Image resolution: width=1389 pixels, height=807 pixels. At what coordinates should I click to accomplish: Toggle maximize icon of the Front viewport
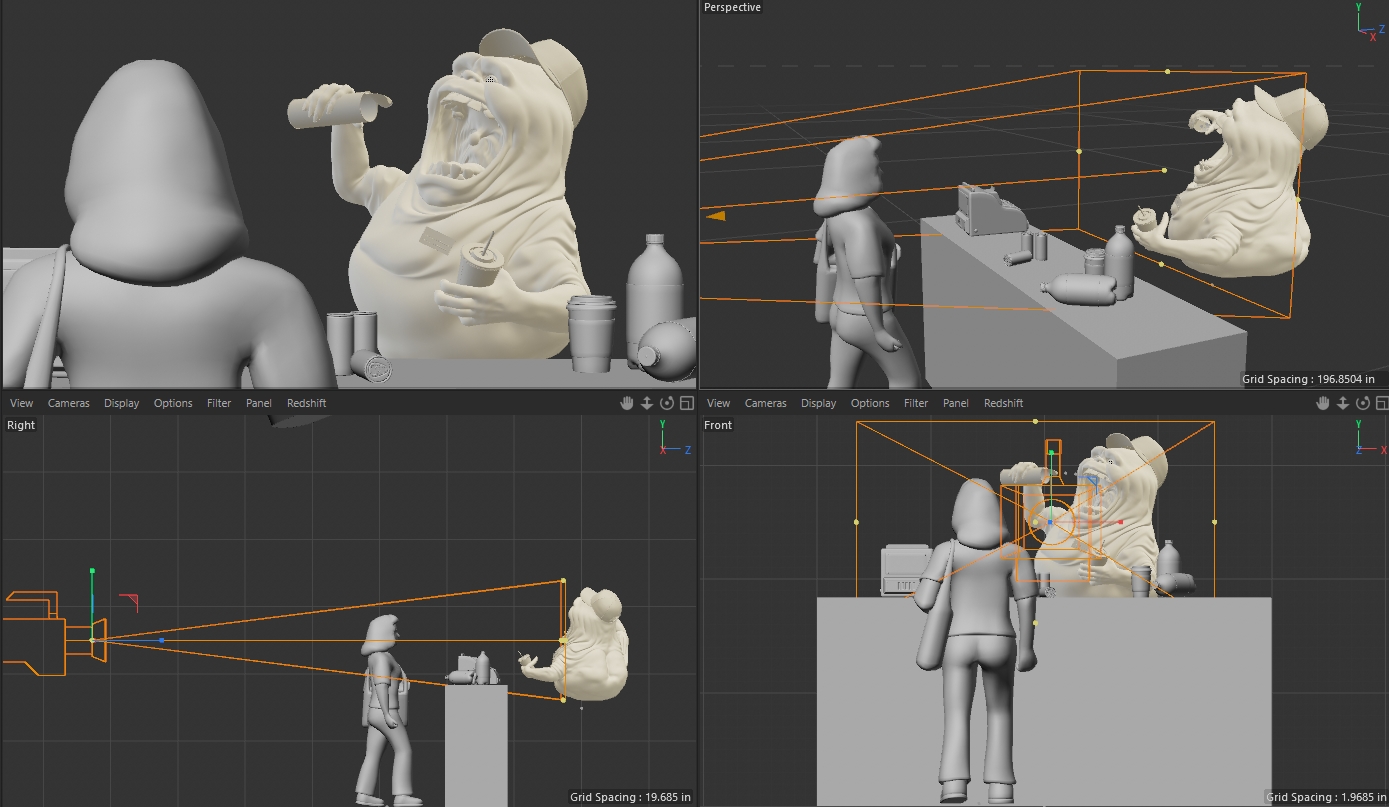click(x=1382, y=403)
